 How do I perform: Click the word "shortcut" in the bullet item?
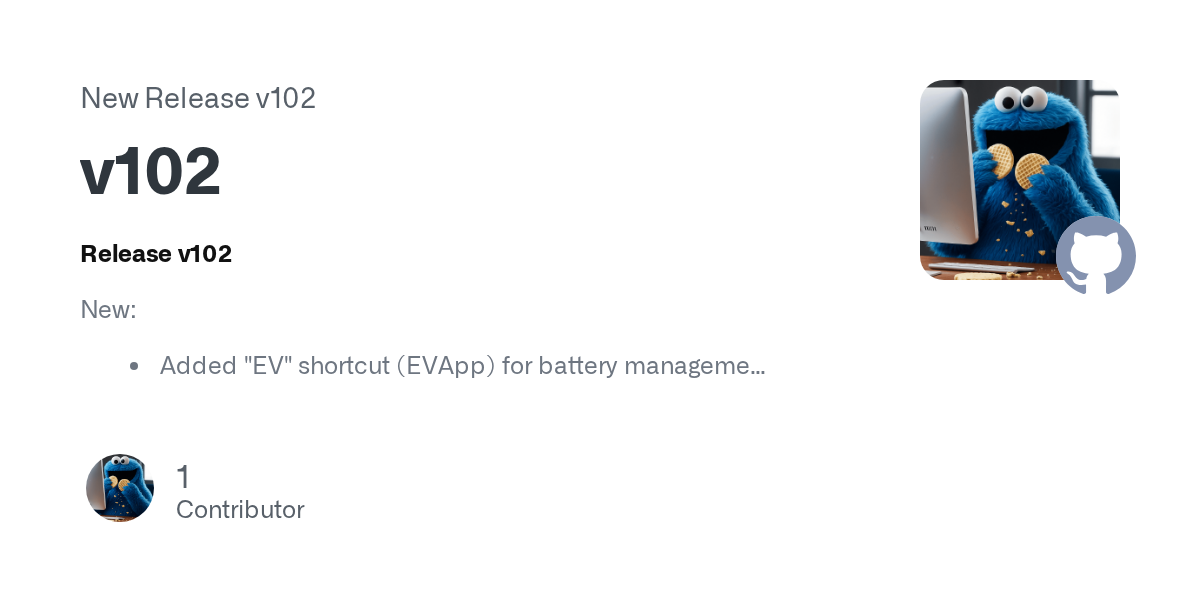click(343, 366)
